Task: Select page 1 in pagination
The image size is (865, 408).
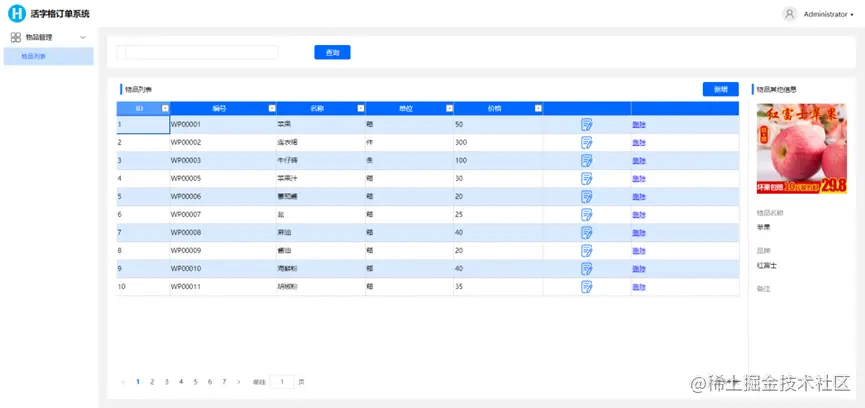Action: click(138, 382)
